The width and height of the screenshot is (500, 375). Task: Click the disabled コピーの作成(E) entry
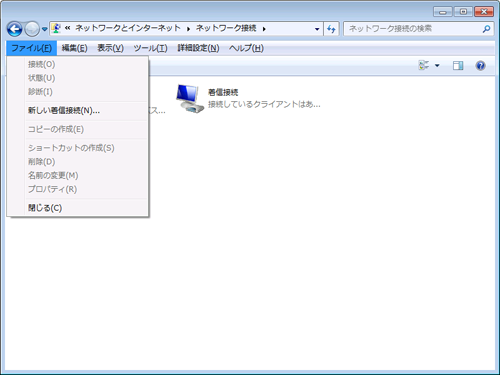(x=78, y=129)
